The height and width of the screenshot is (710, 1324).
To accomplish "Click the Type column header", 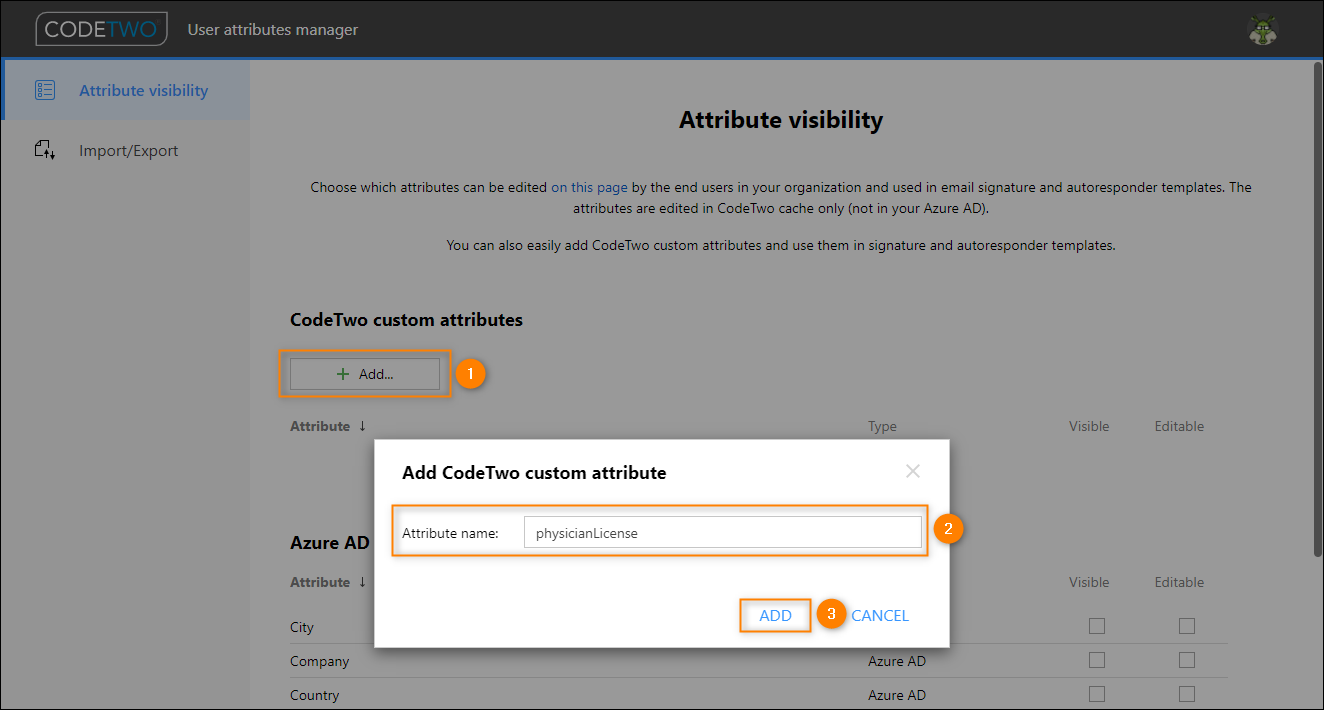I will (x=882, y=426).
